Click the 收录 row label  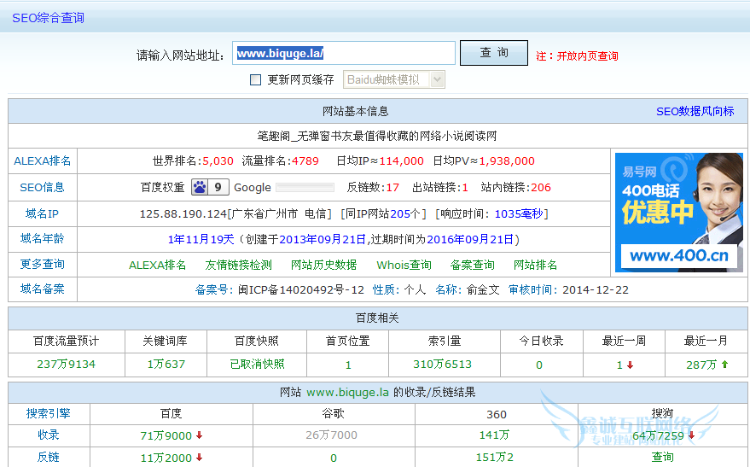(48, 435)
